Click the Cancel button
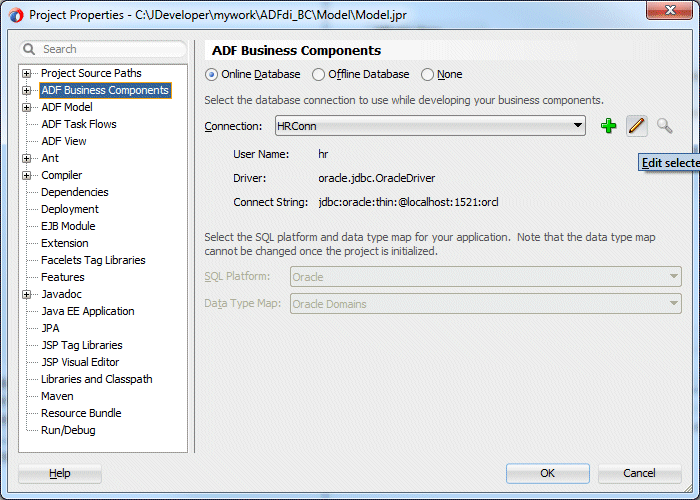Viewport: 700px width, 500px height. click(639, 473)
